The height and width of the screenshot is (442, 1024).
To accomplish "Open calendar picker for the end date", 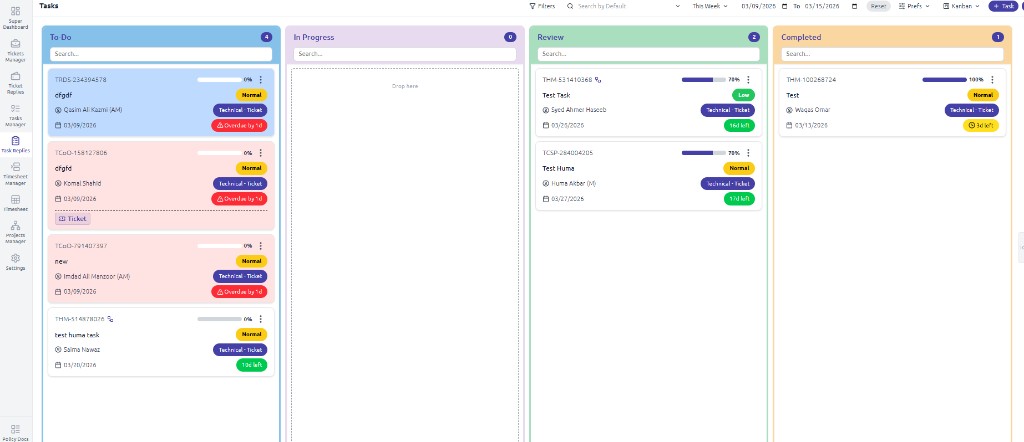I will [854, 6].
